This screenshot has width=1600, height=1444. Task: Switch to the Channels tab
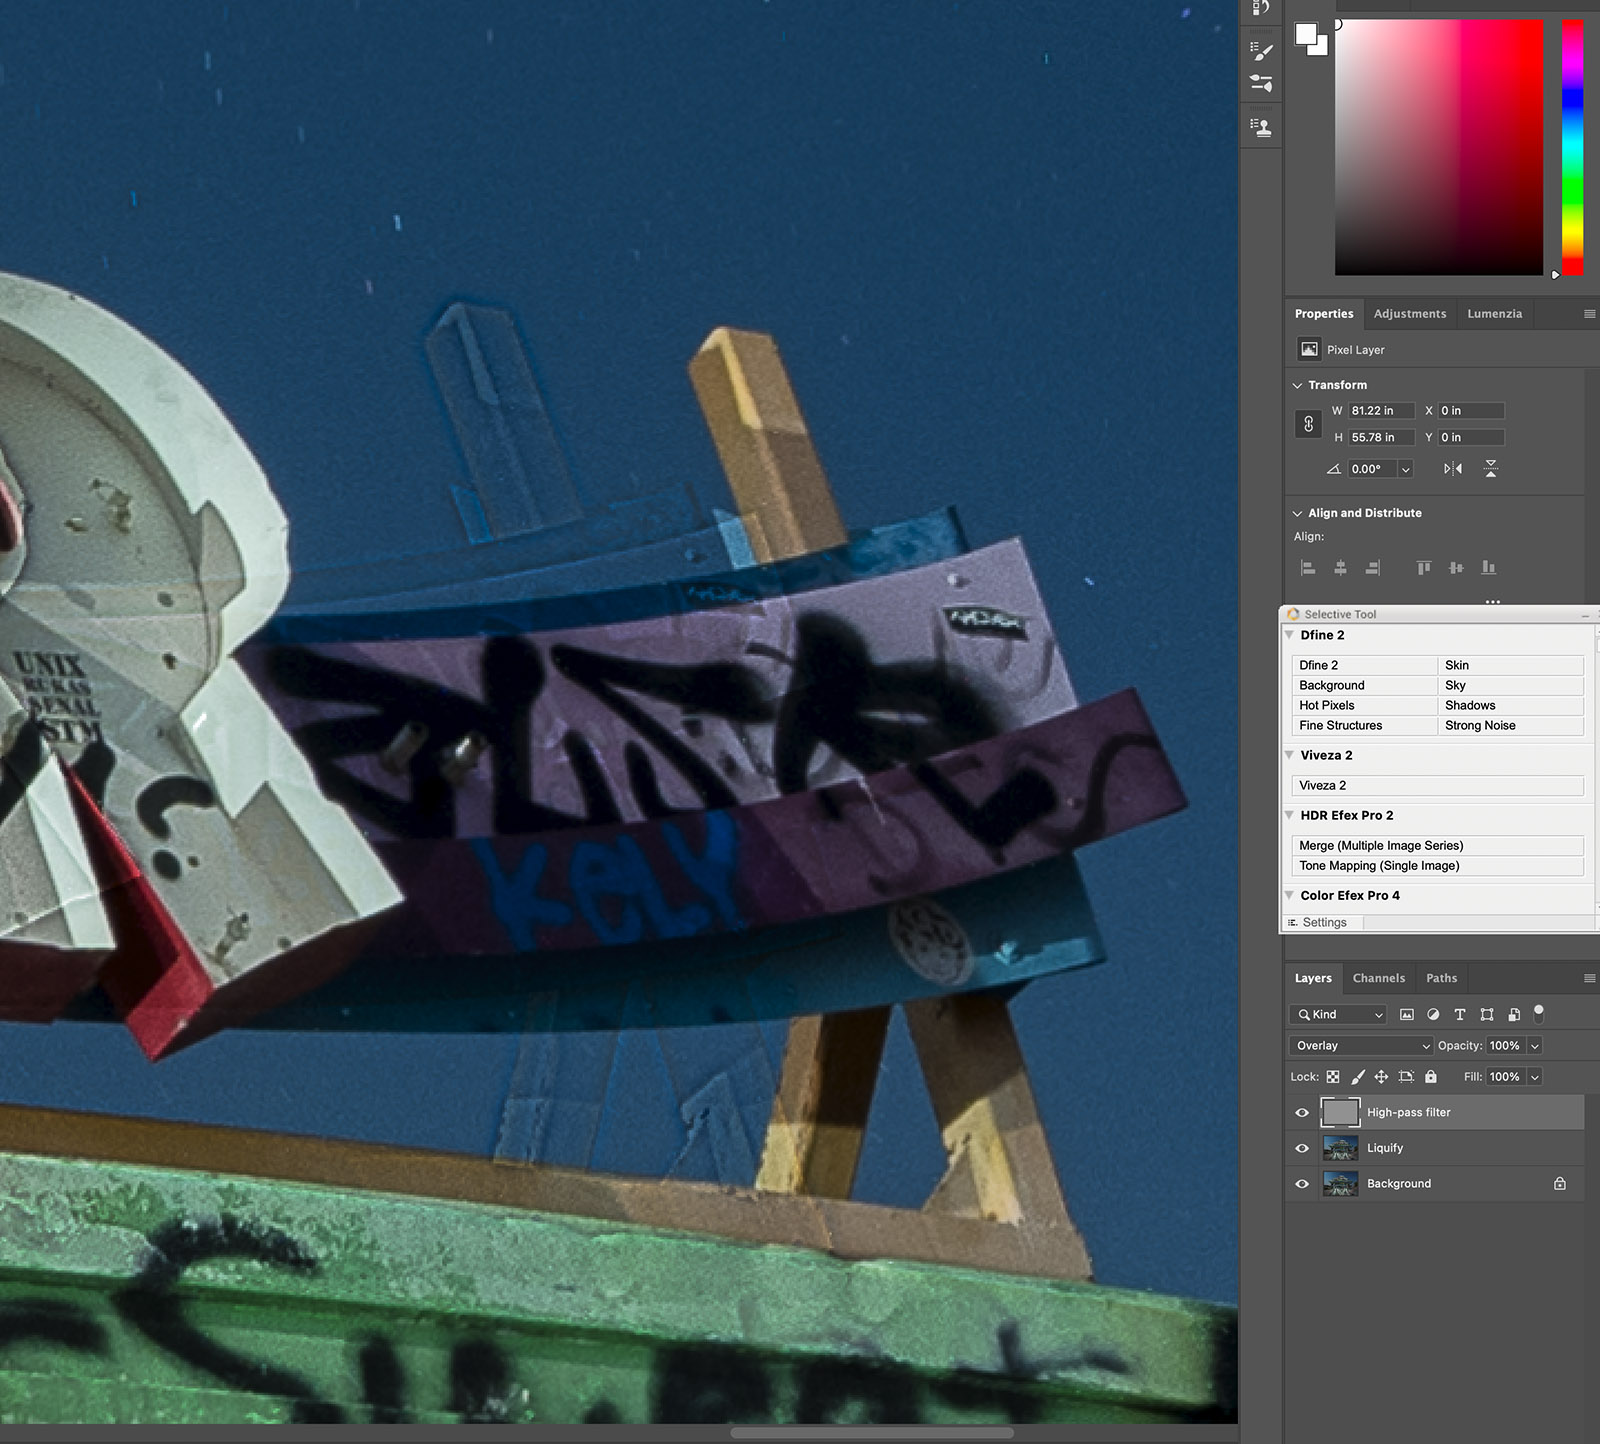coord(1378,978)
